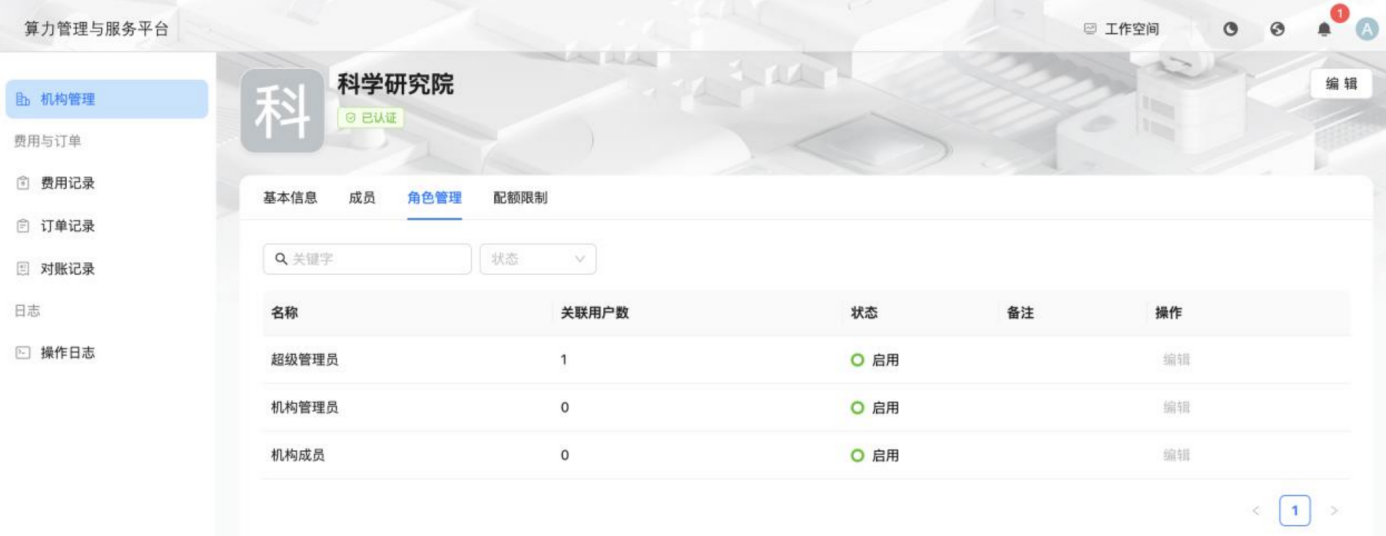The height and width of the screenshot is (536, 1386).
Task: Expand the 状态 filter dropdown
Action: tap(538, 259)
